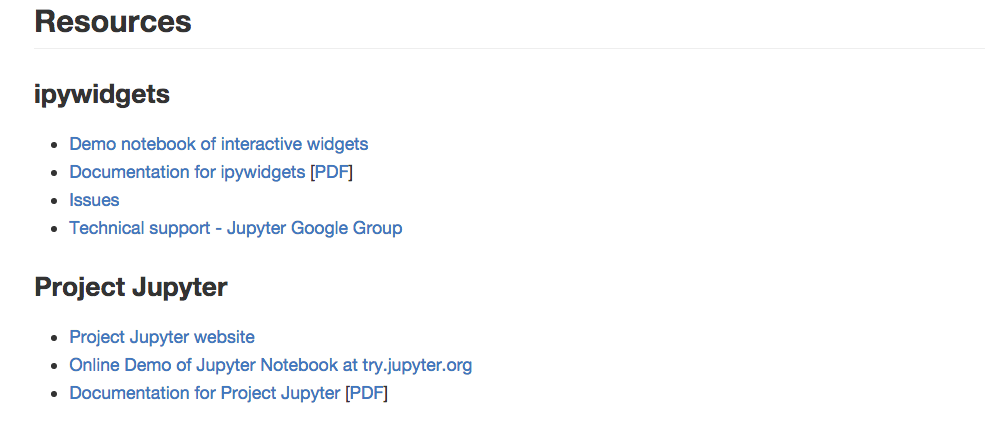Viewport: 985px width, 448px height.
Task: Open Documentation for Project Jupyter link
Action: click(204, 393)
